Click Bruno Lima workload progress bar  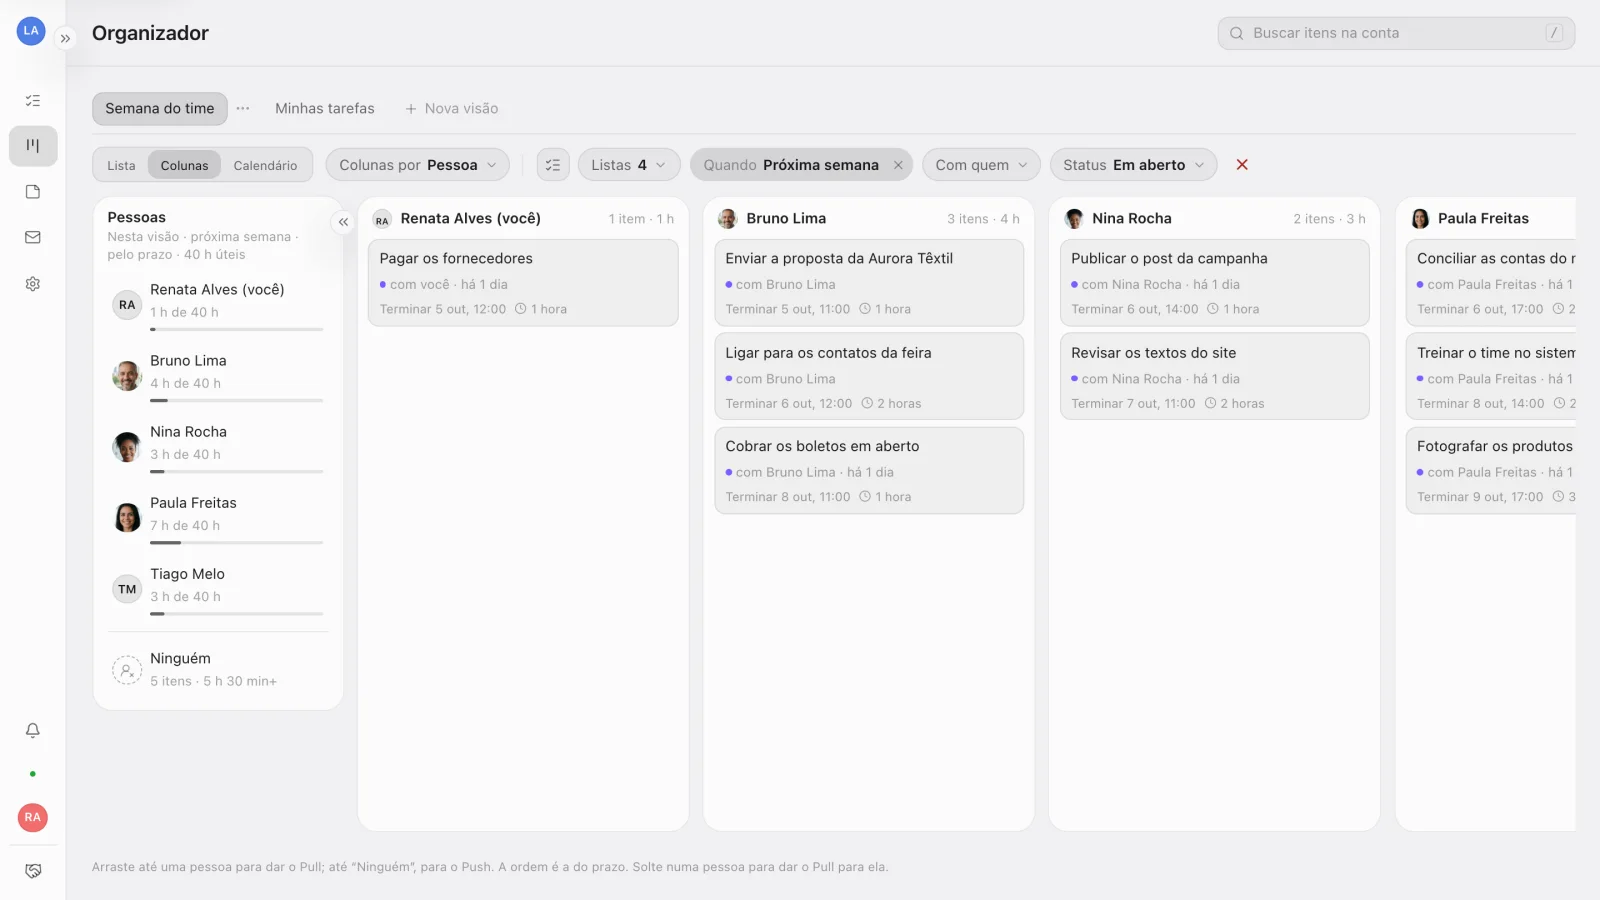coord(237,401)
